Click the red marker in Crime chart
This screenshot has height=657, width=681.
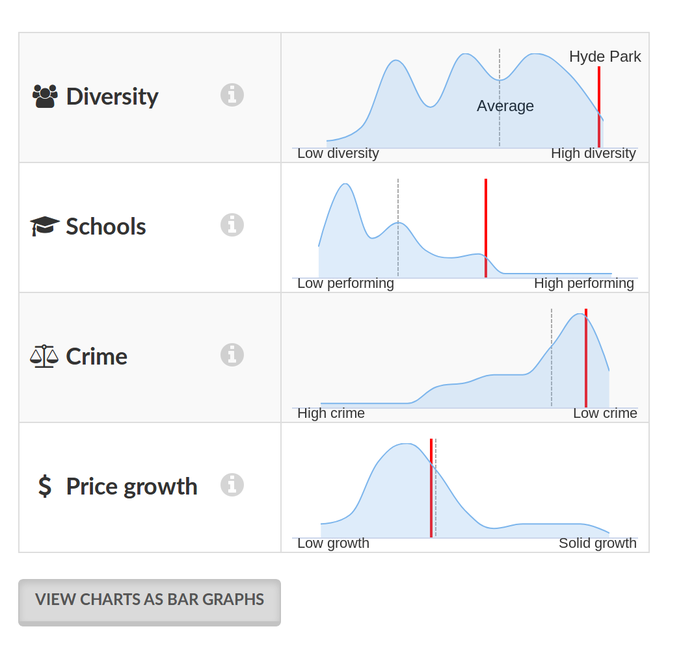586,358
